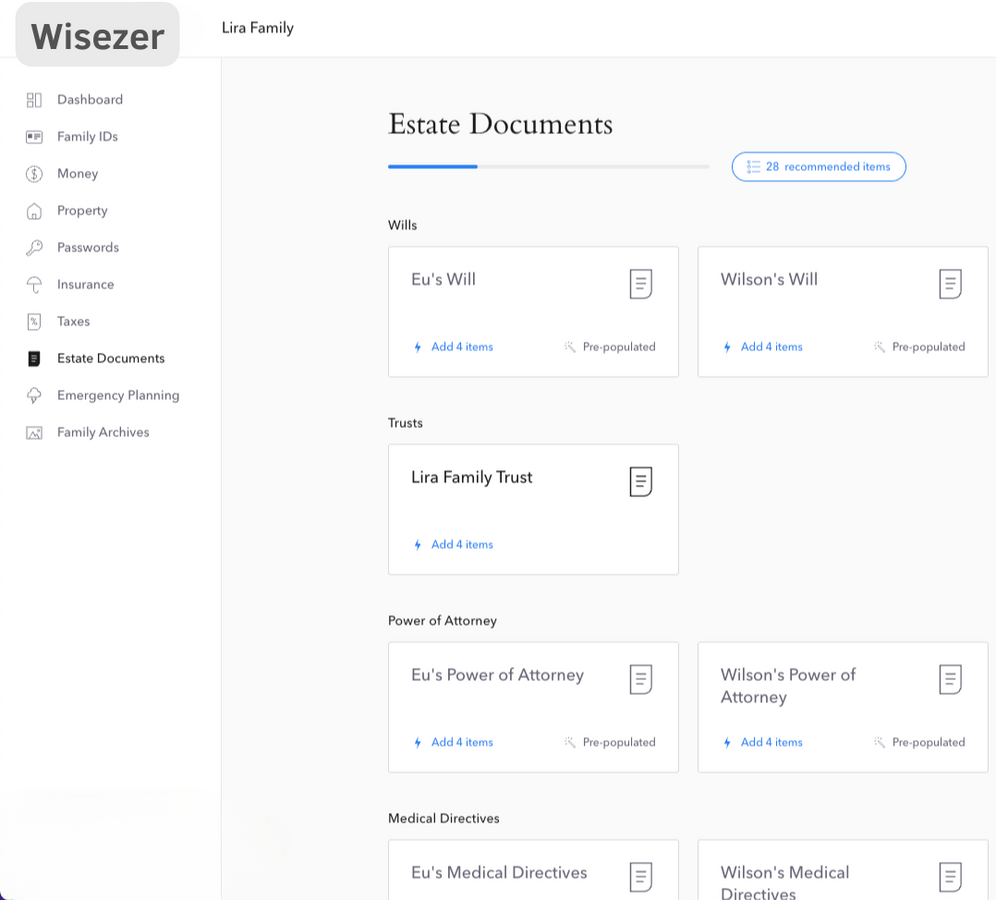Click the Dashboard sidebar icon
The height and width of the screenshot is (900, 996).
pyautogui.click(x=34, y=100)
